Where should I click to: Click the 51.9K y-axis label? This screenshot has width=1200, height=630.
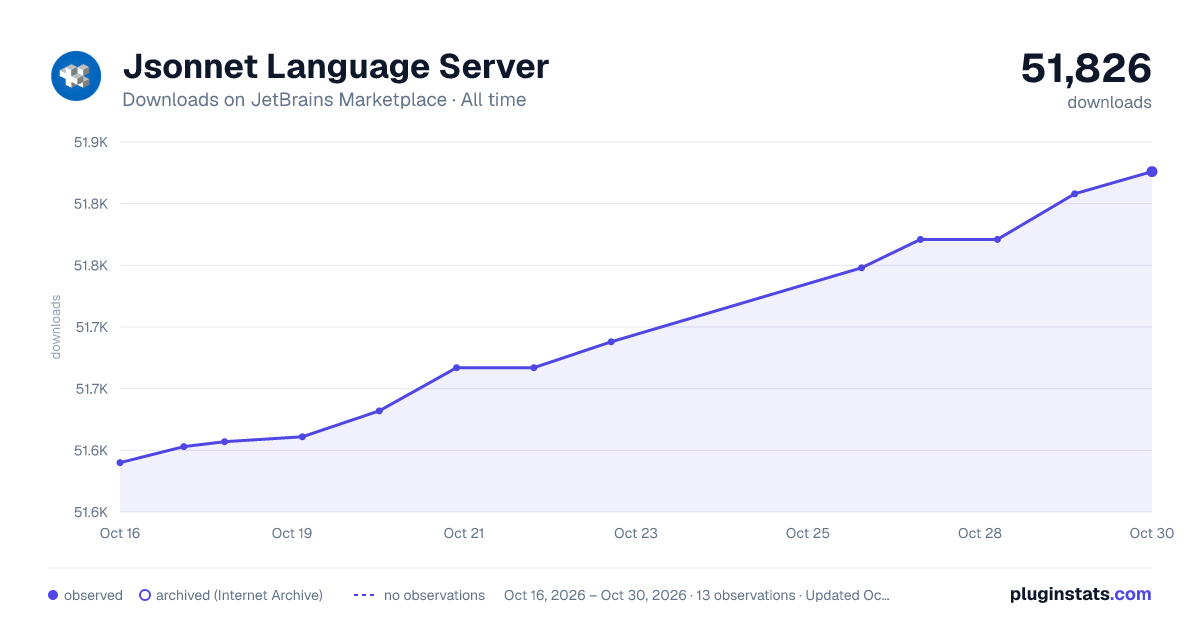[91, 142]
